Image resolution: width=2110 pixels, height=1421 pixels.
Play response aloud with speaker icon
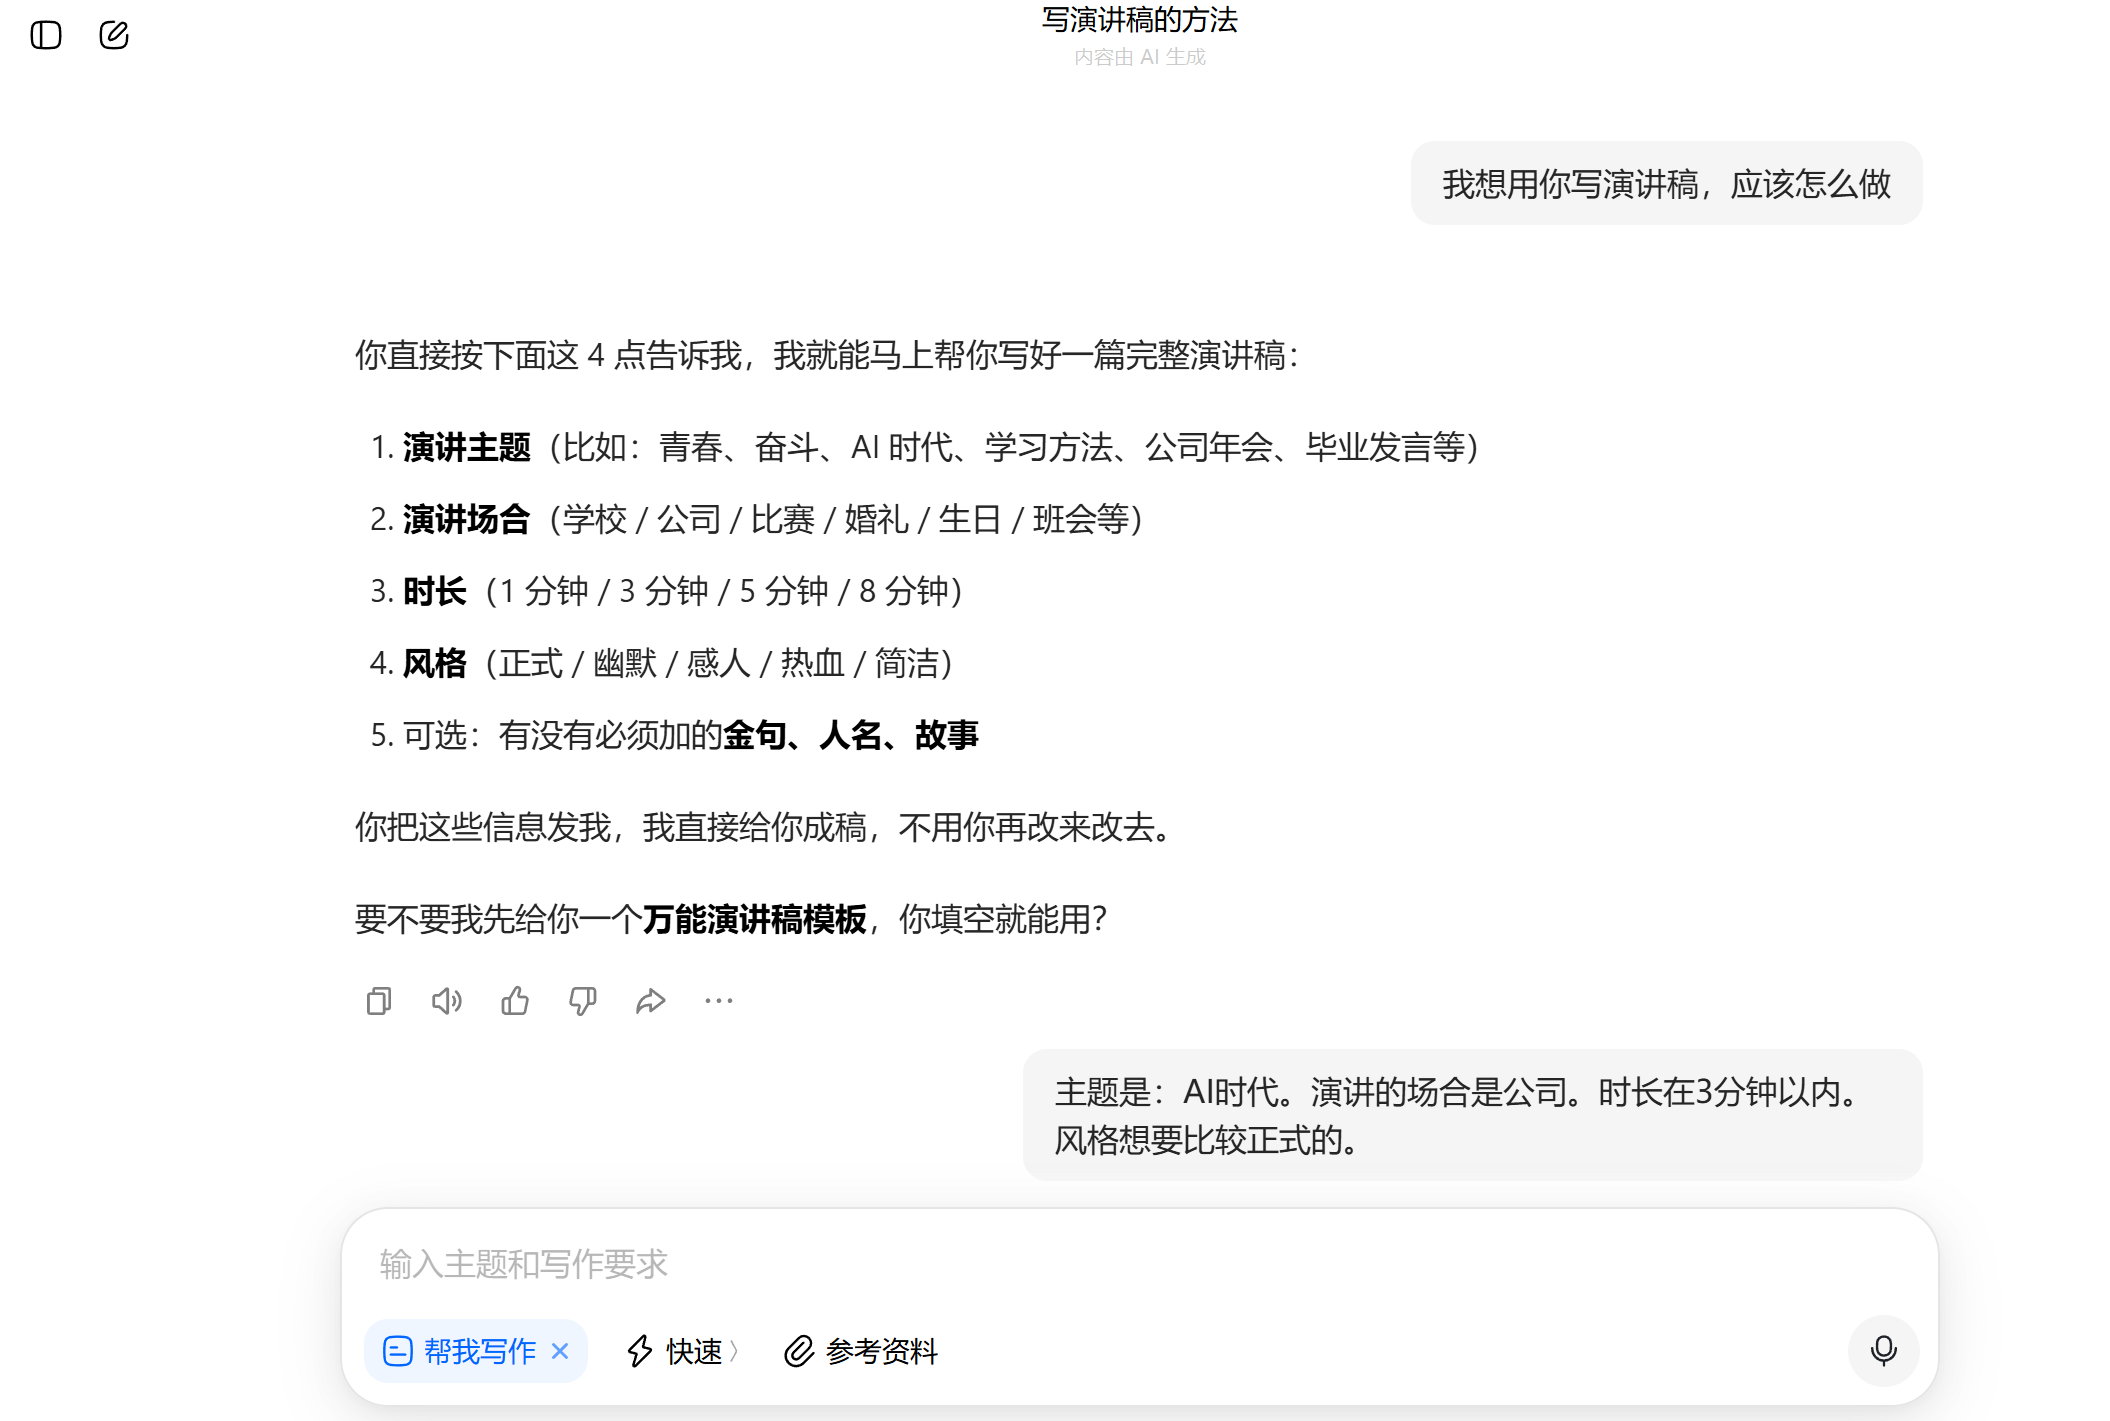click(447, 1001)
